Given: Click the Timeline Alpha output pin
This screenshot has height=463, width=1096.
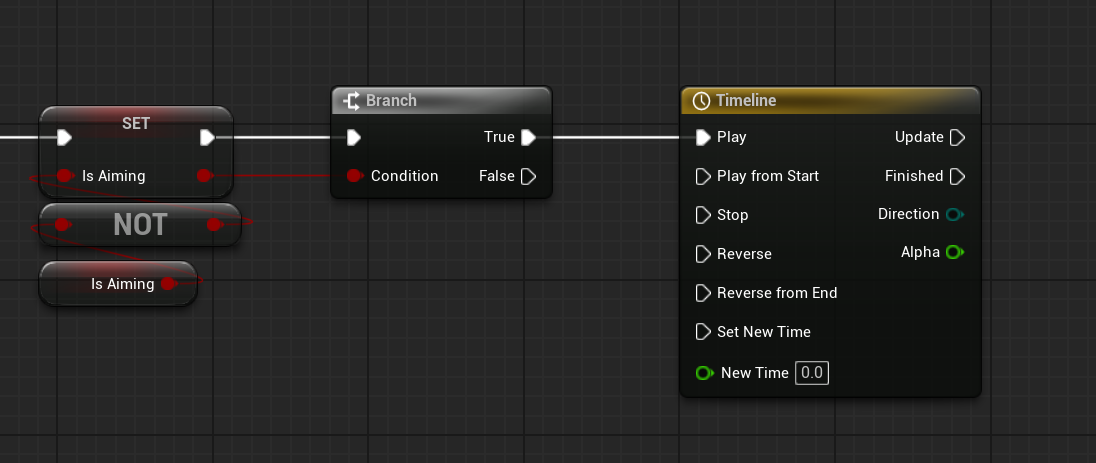Looking at the screenshot, I should (955, 252).
